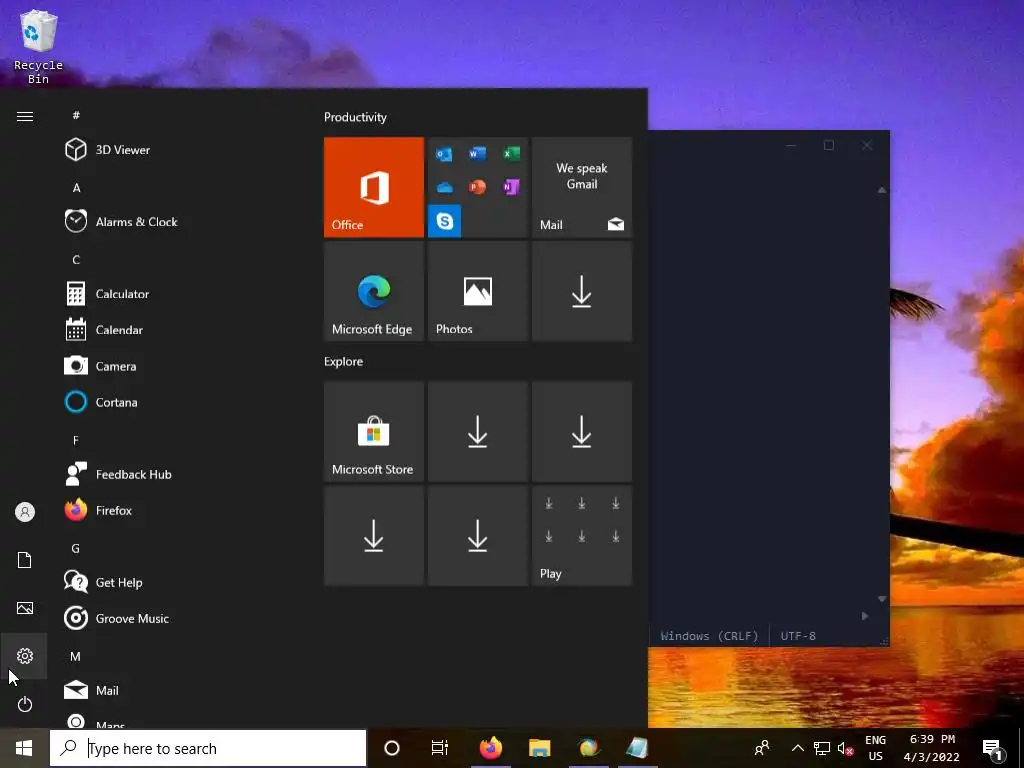Open the Play folder tile

coord(582,536)
